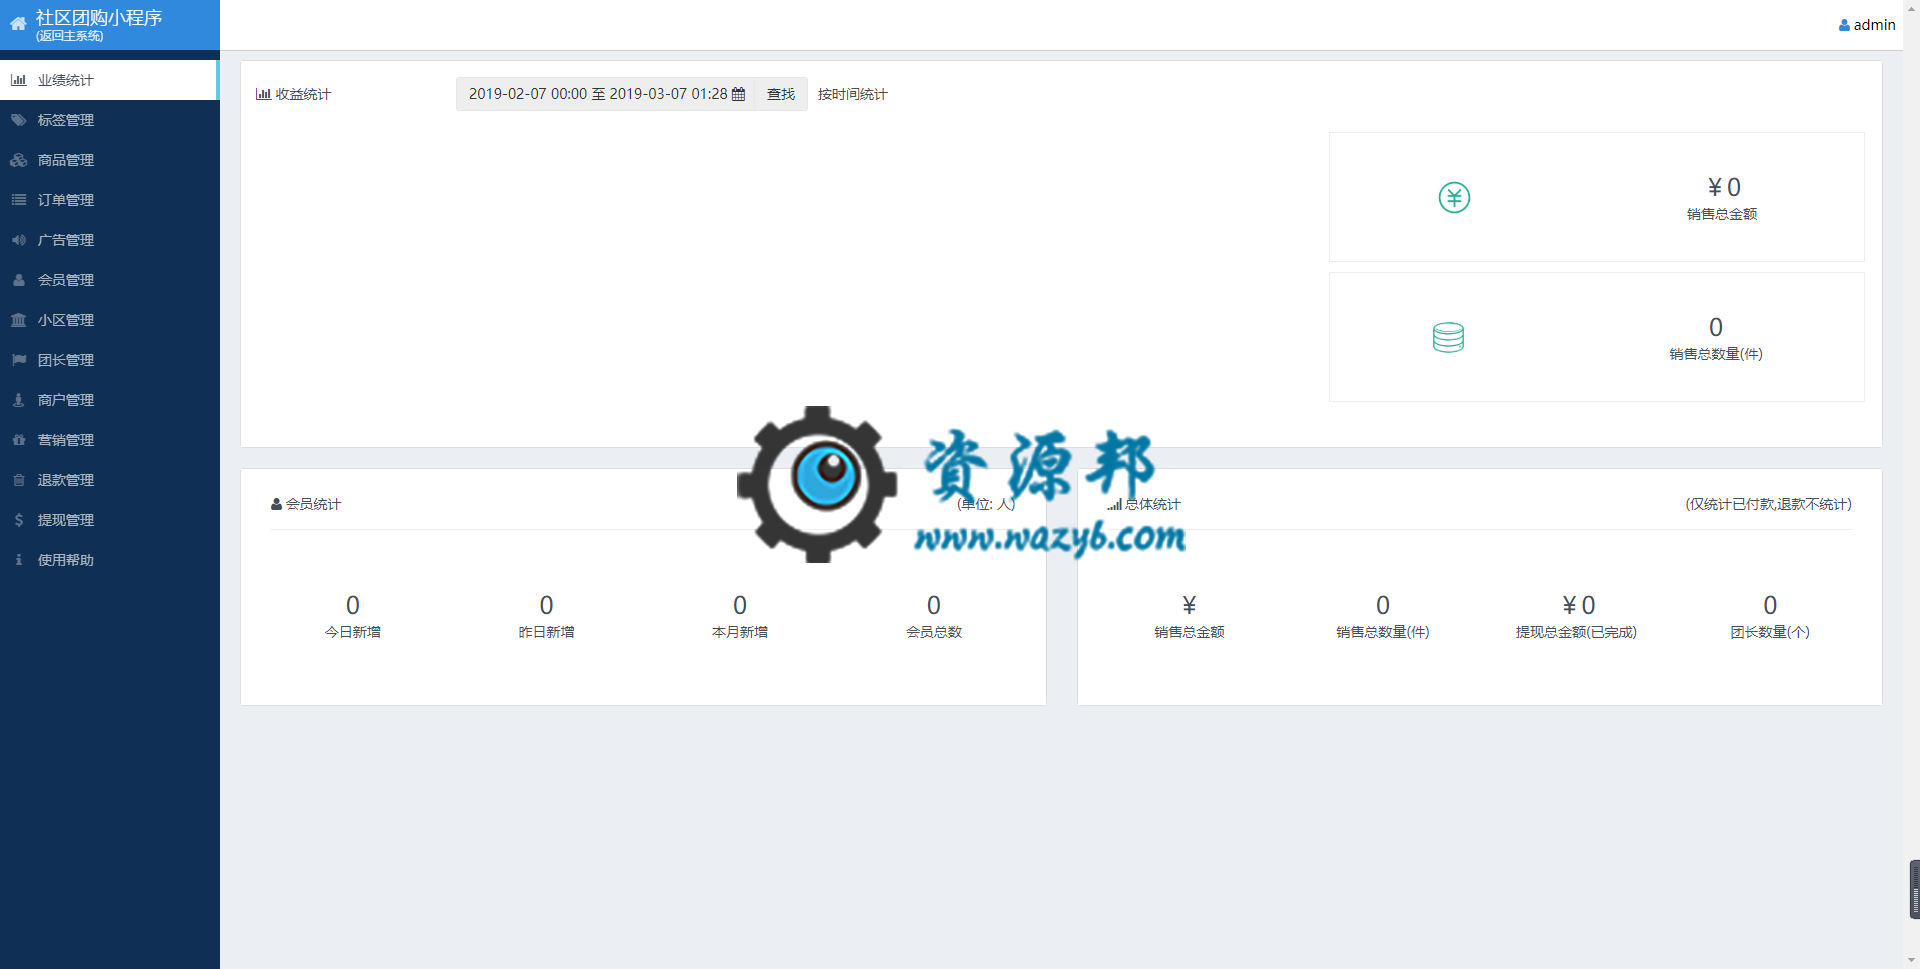The image size is (1920, 969).
Task: Click the 使用帮助 info icon
Action: pos(19,560)
